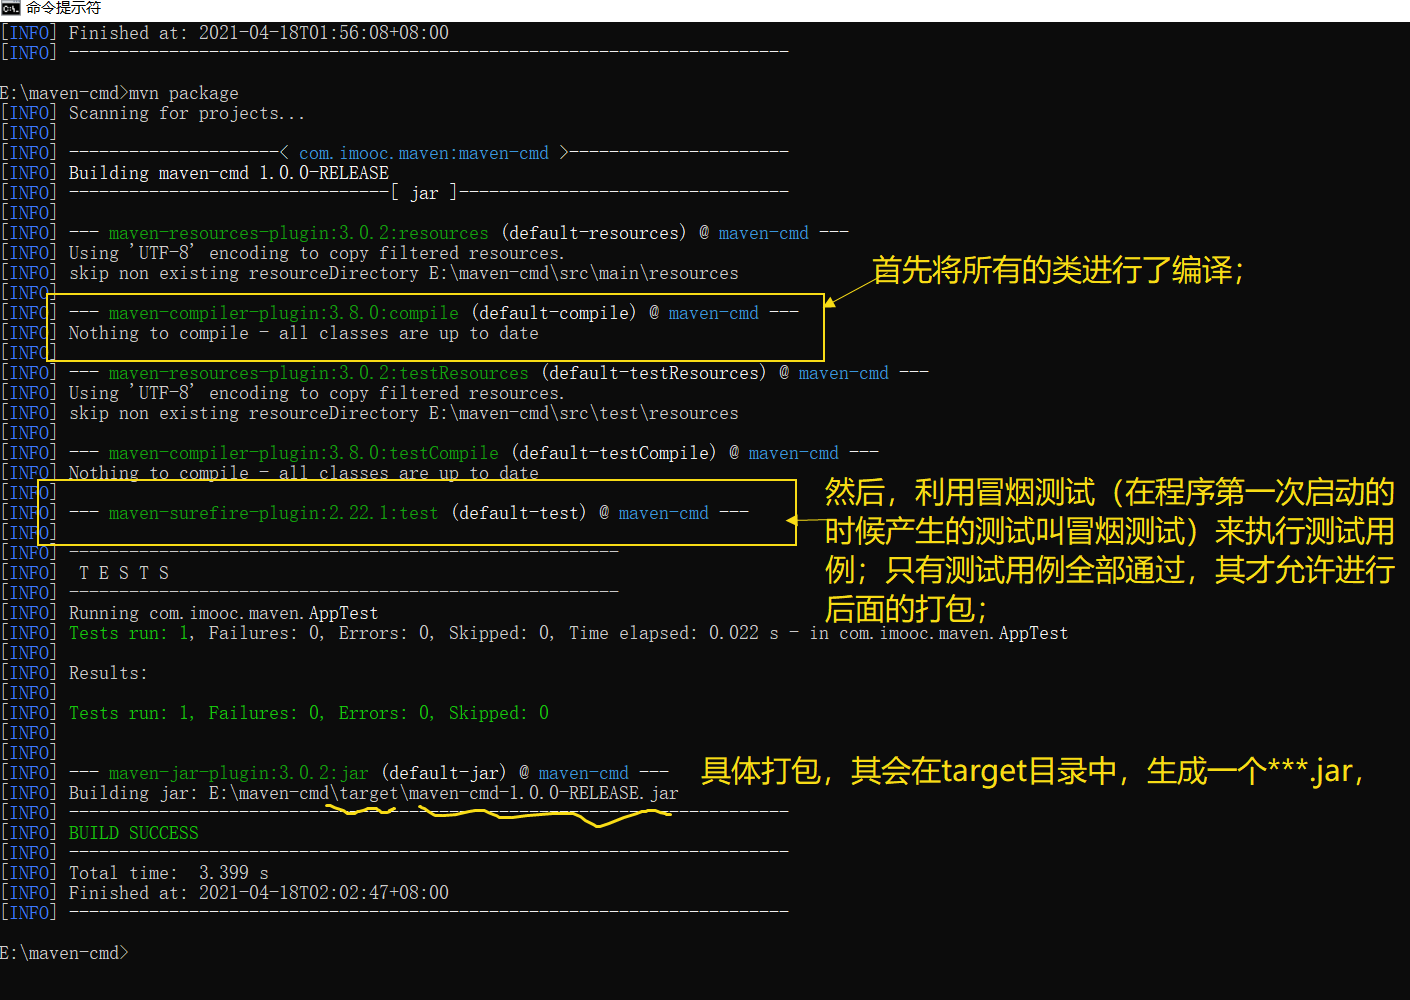Select the BUILD SUCCESS message line

coord(133,832)
